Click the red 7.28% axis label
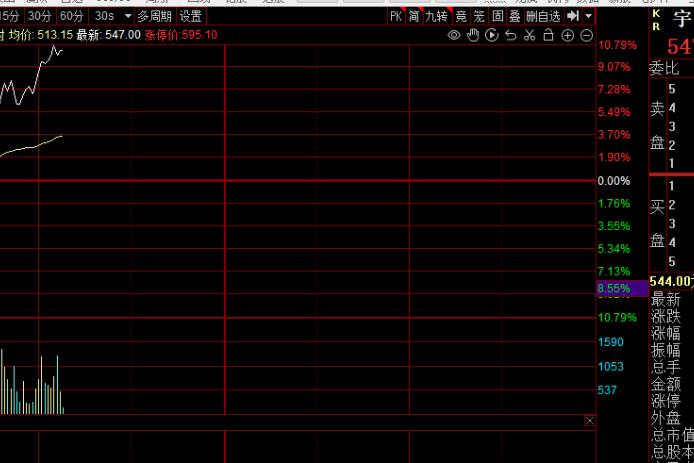The image size is (694, 463). point(614,89)
